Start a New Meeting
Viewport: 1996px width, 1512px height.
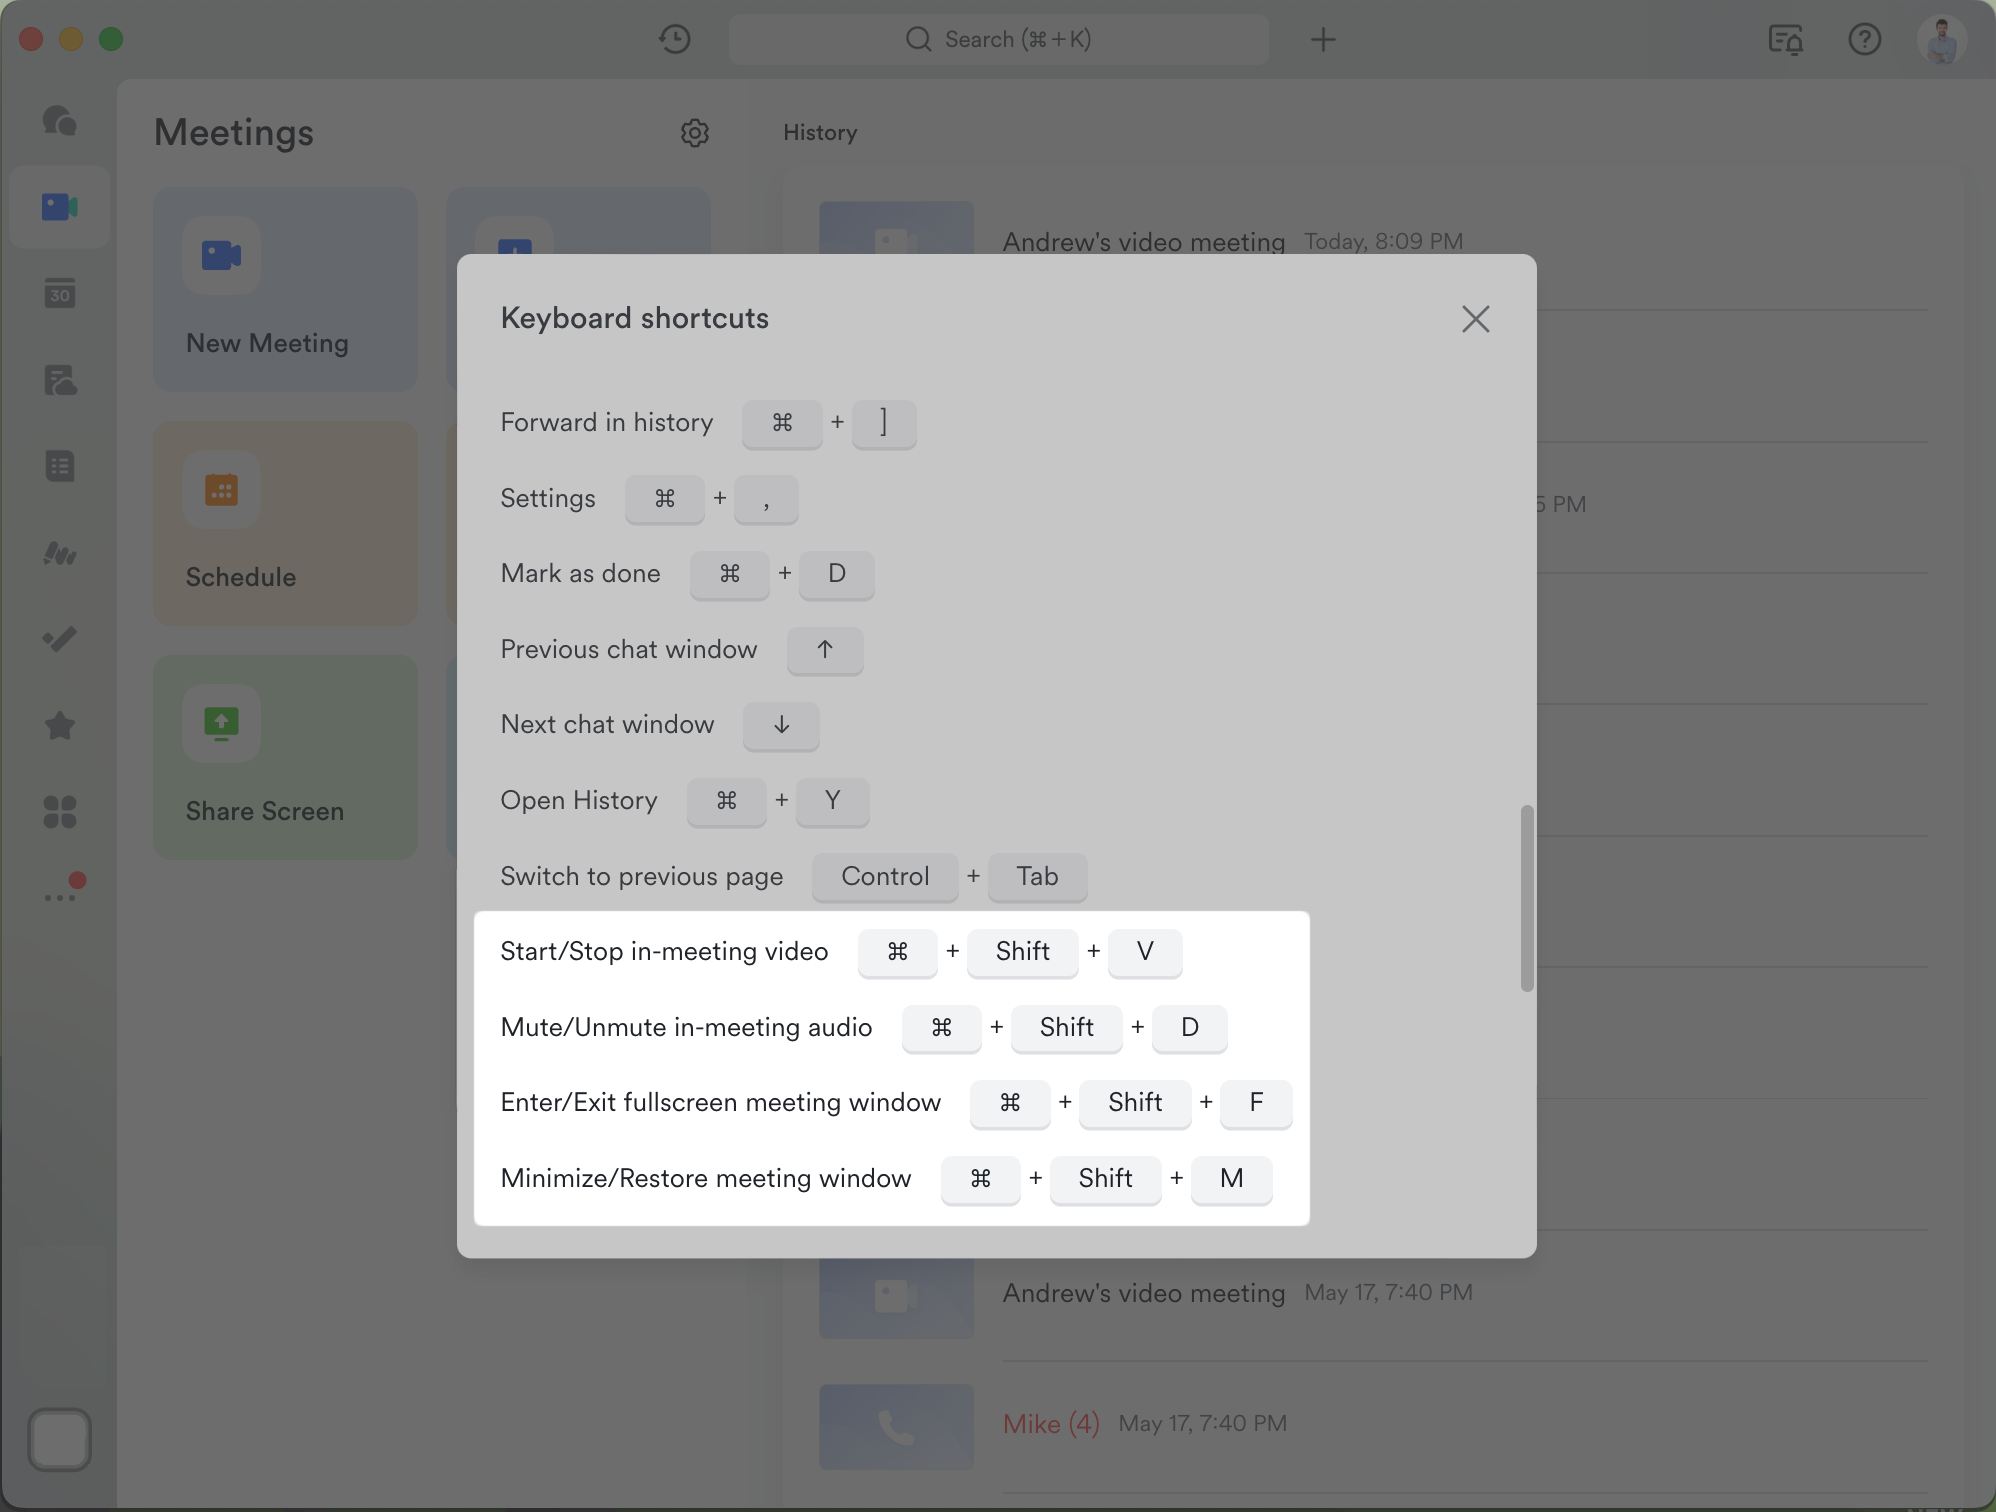pos(284,290)
